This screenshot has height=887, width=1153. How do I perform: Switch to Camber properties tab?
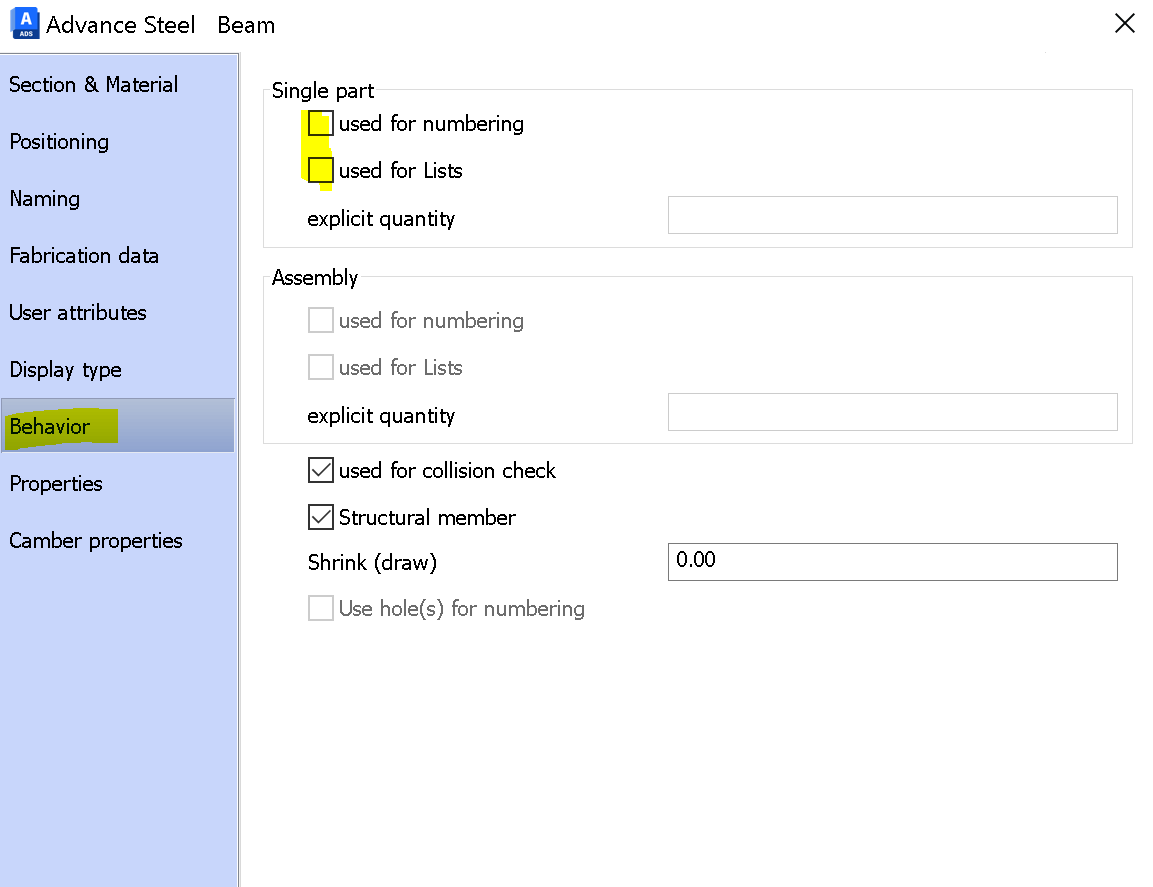coord(96,541)
